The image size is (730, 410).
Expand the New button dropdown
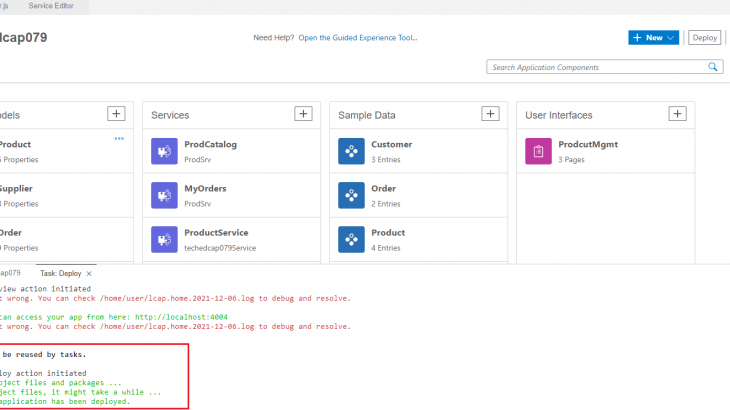tap(670, 38)
